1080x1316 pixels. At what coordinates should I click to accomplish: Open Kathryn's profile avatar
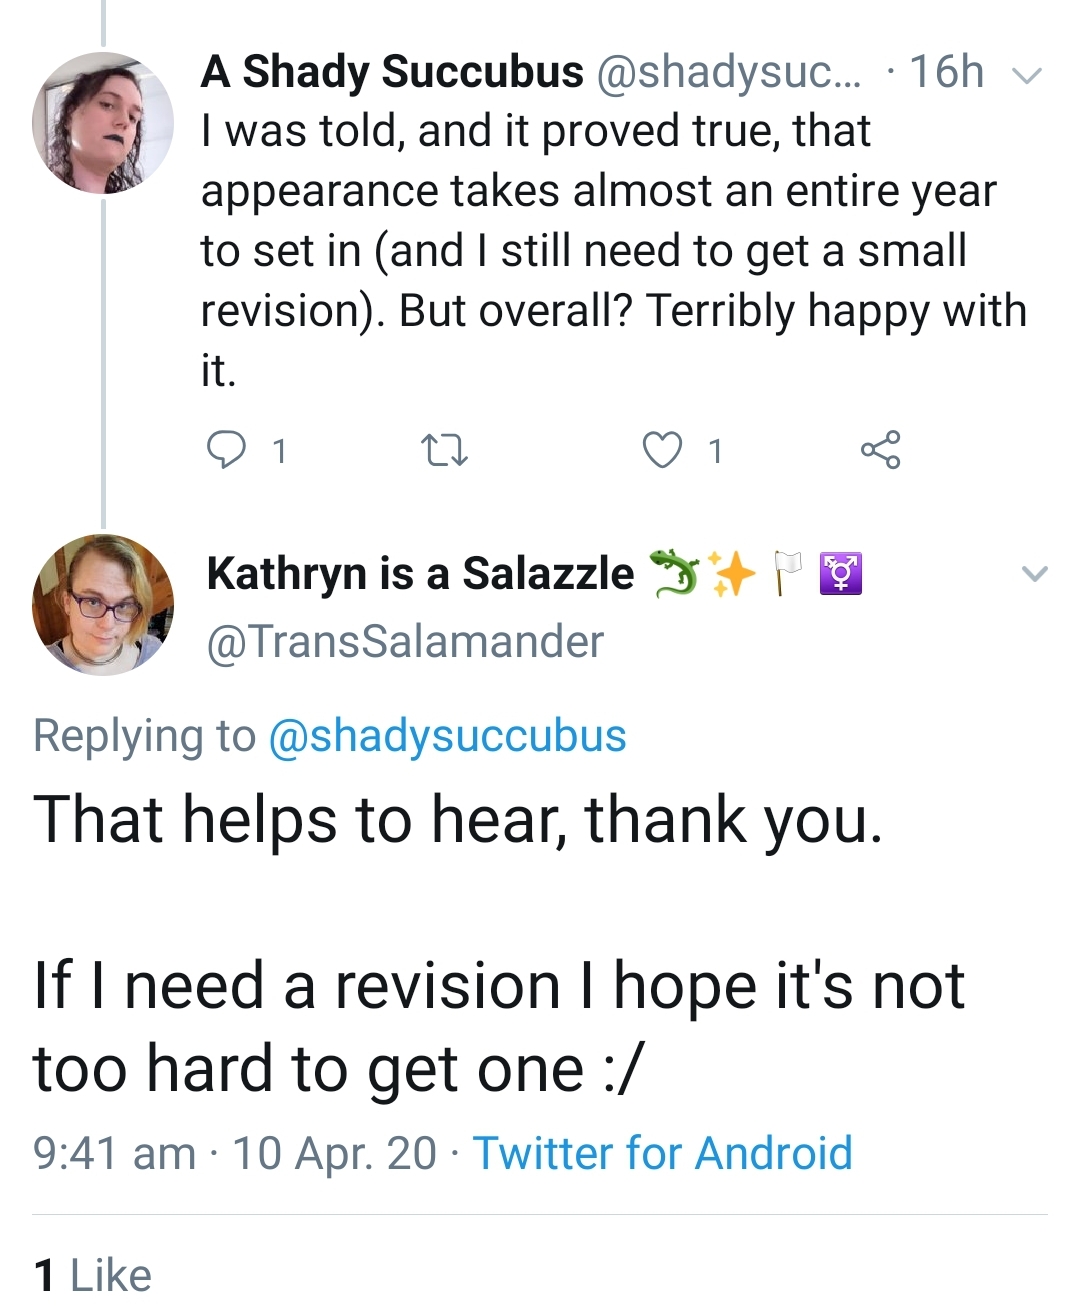[102, 604]
